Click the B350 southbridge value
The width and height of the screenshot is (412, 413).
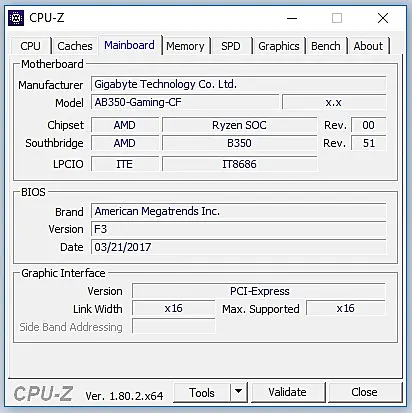pos(239,143)
